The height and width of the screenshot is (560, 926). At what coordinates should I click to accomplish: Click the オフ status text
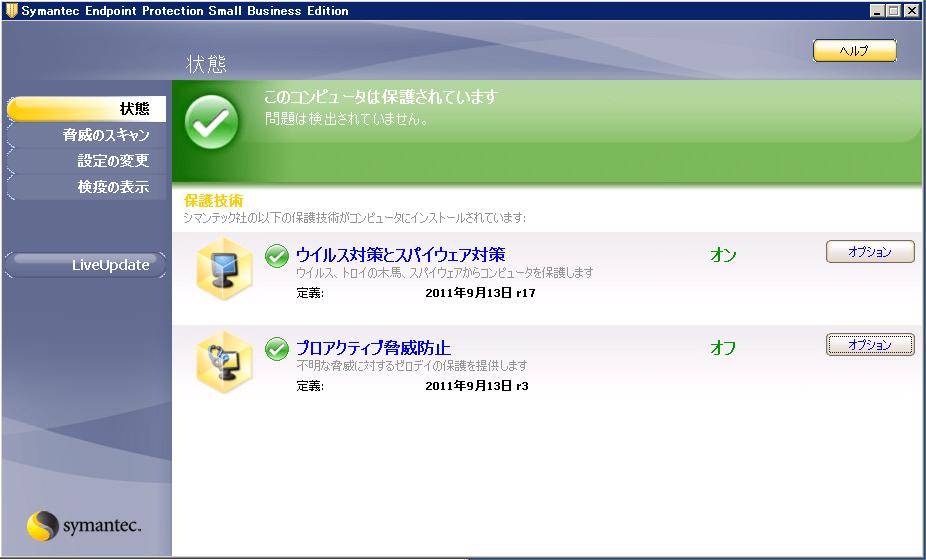coord(723,348)
